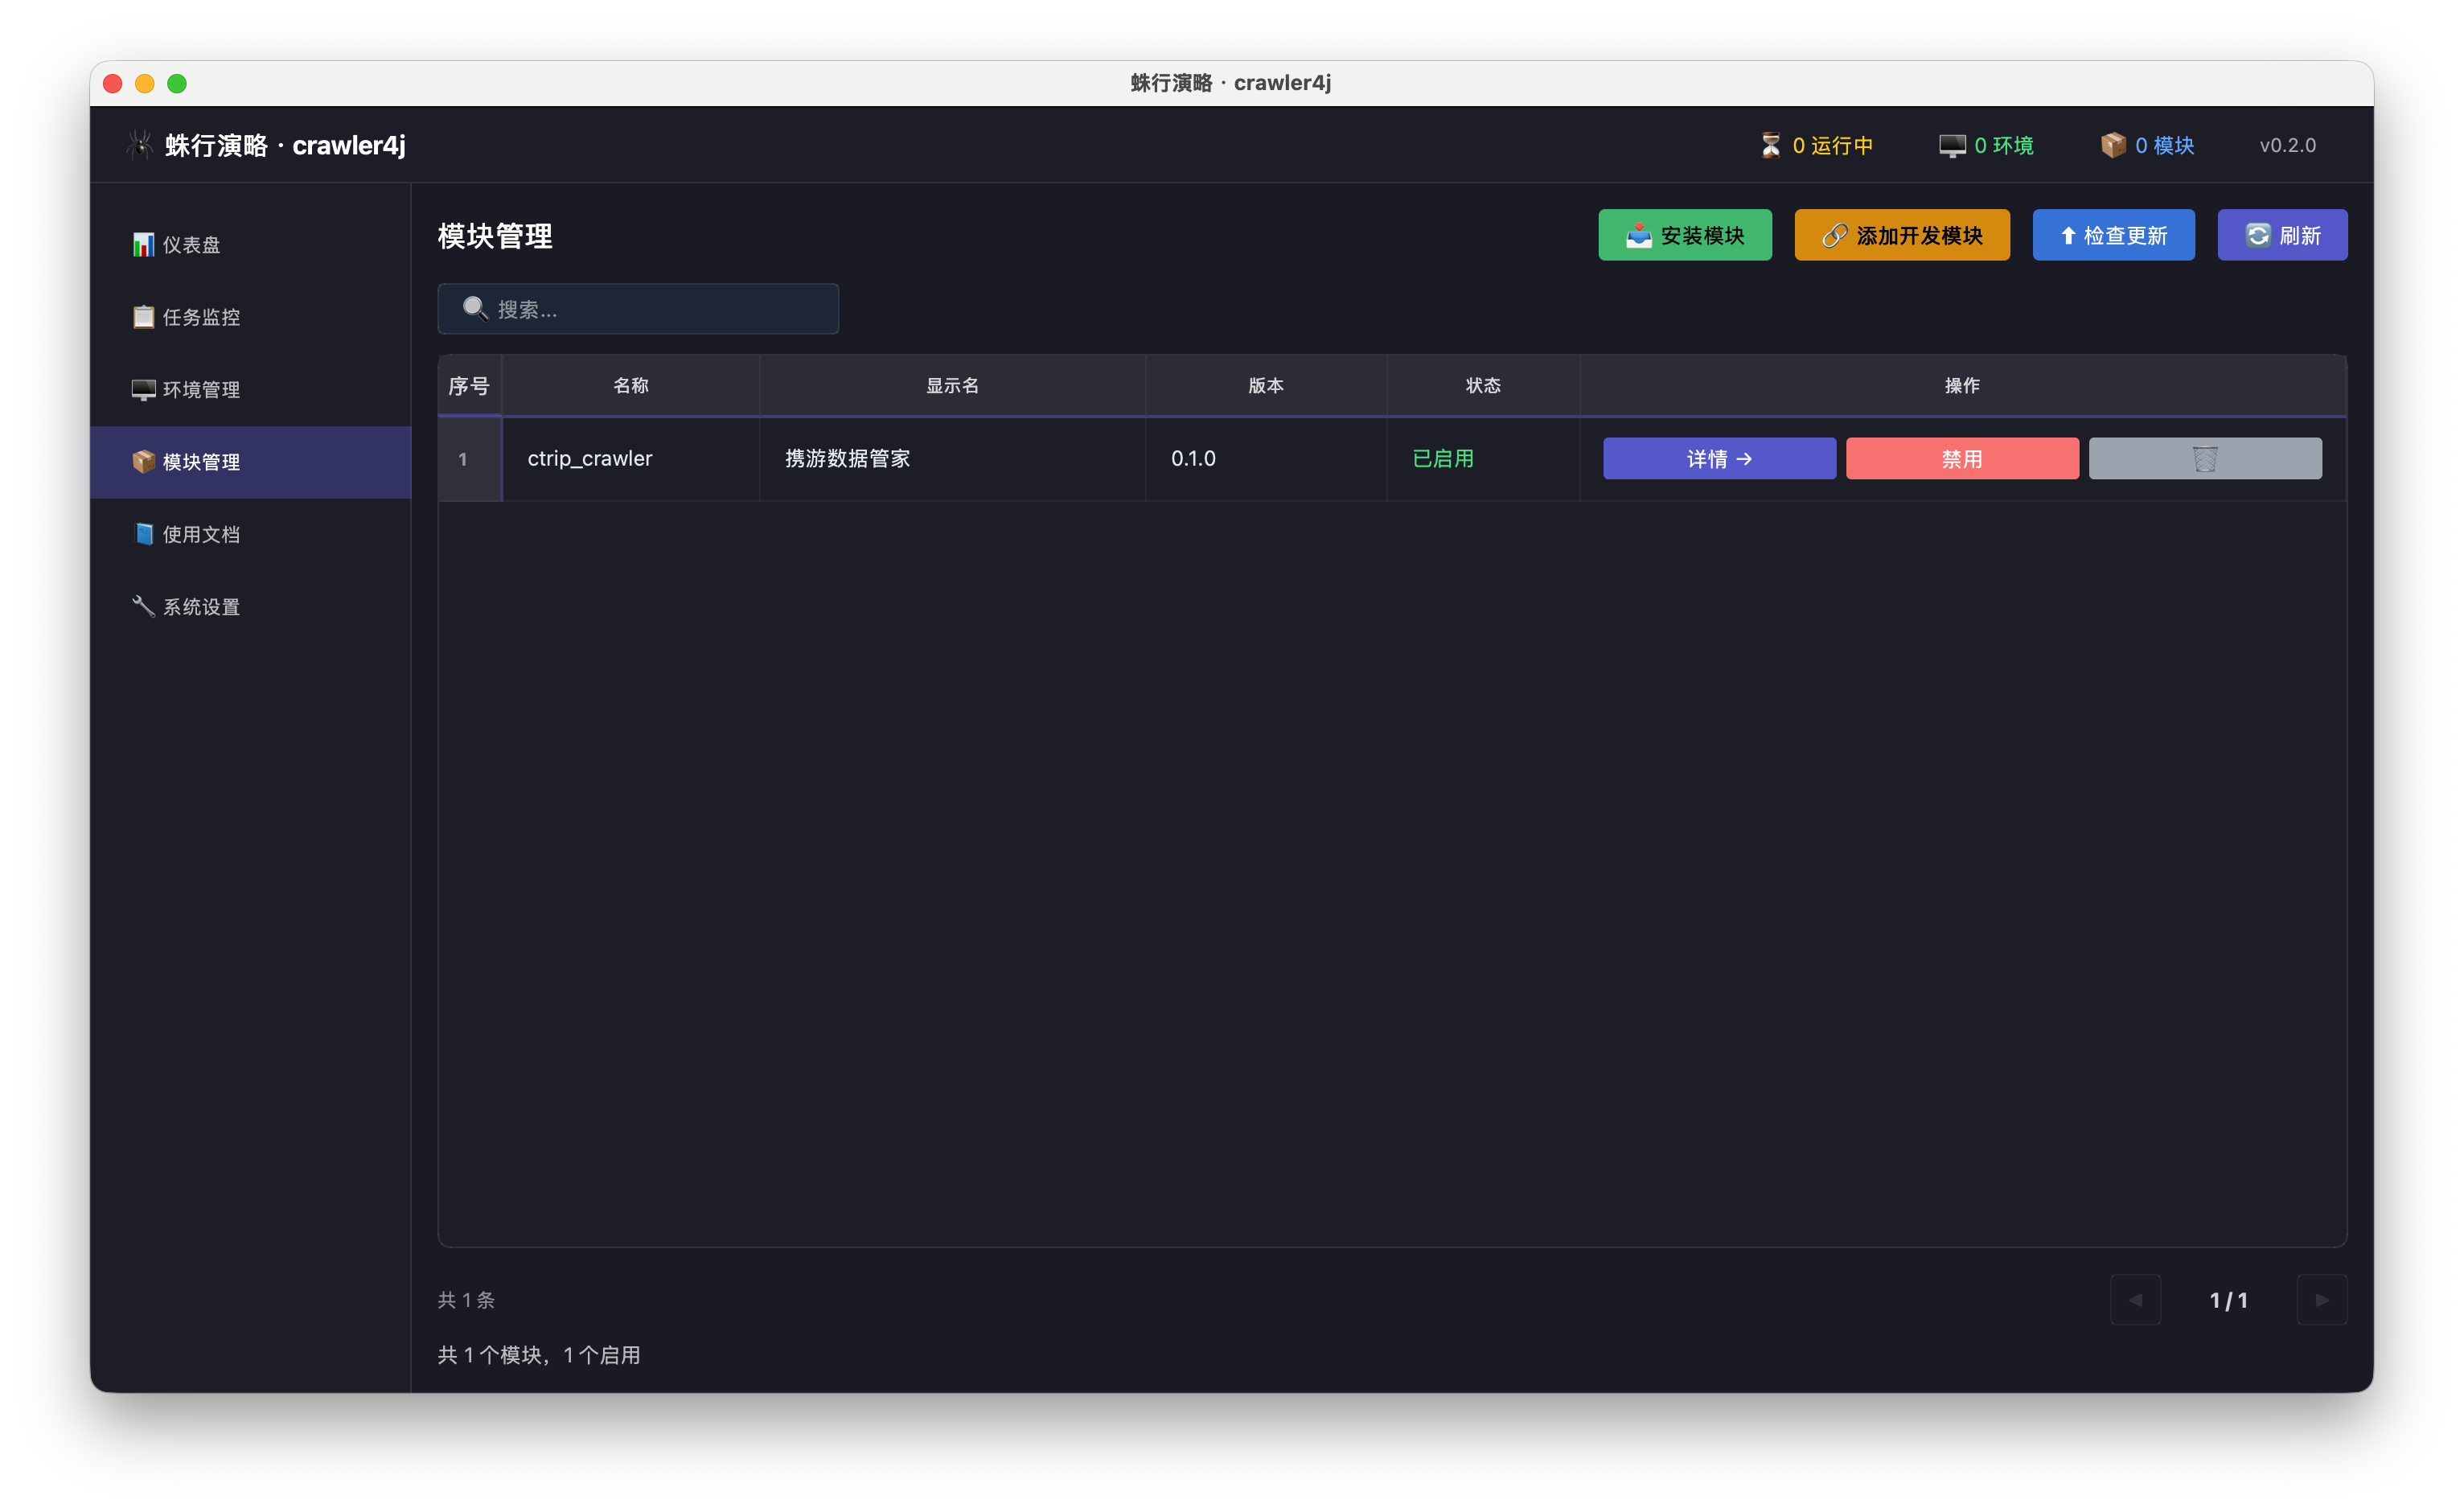Image resolution: width=2464 pixels, height=1512 pixels.
Task: Open 使用文档 documentation
Action: (x=250, y=534)
